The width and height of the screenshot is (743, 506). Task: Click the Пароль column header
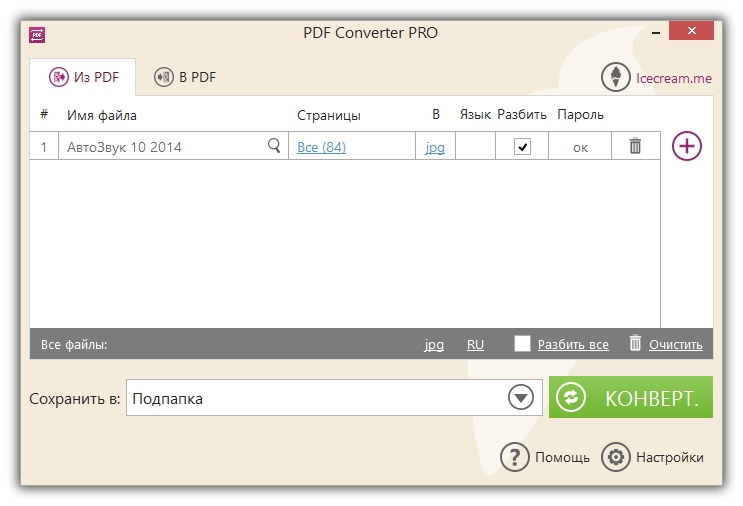pyautogui.click(x=580, y=115)
